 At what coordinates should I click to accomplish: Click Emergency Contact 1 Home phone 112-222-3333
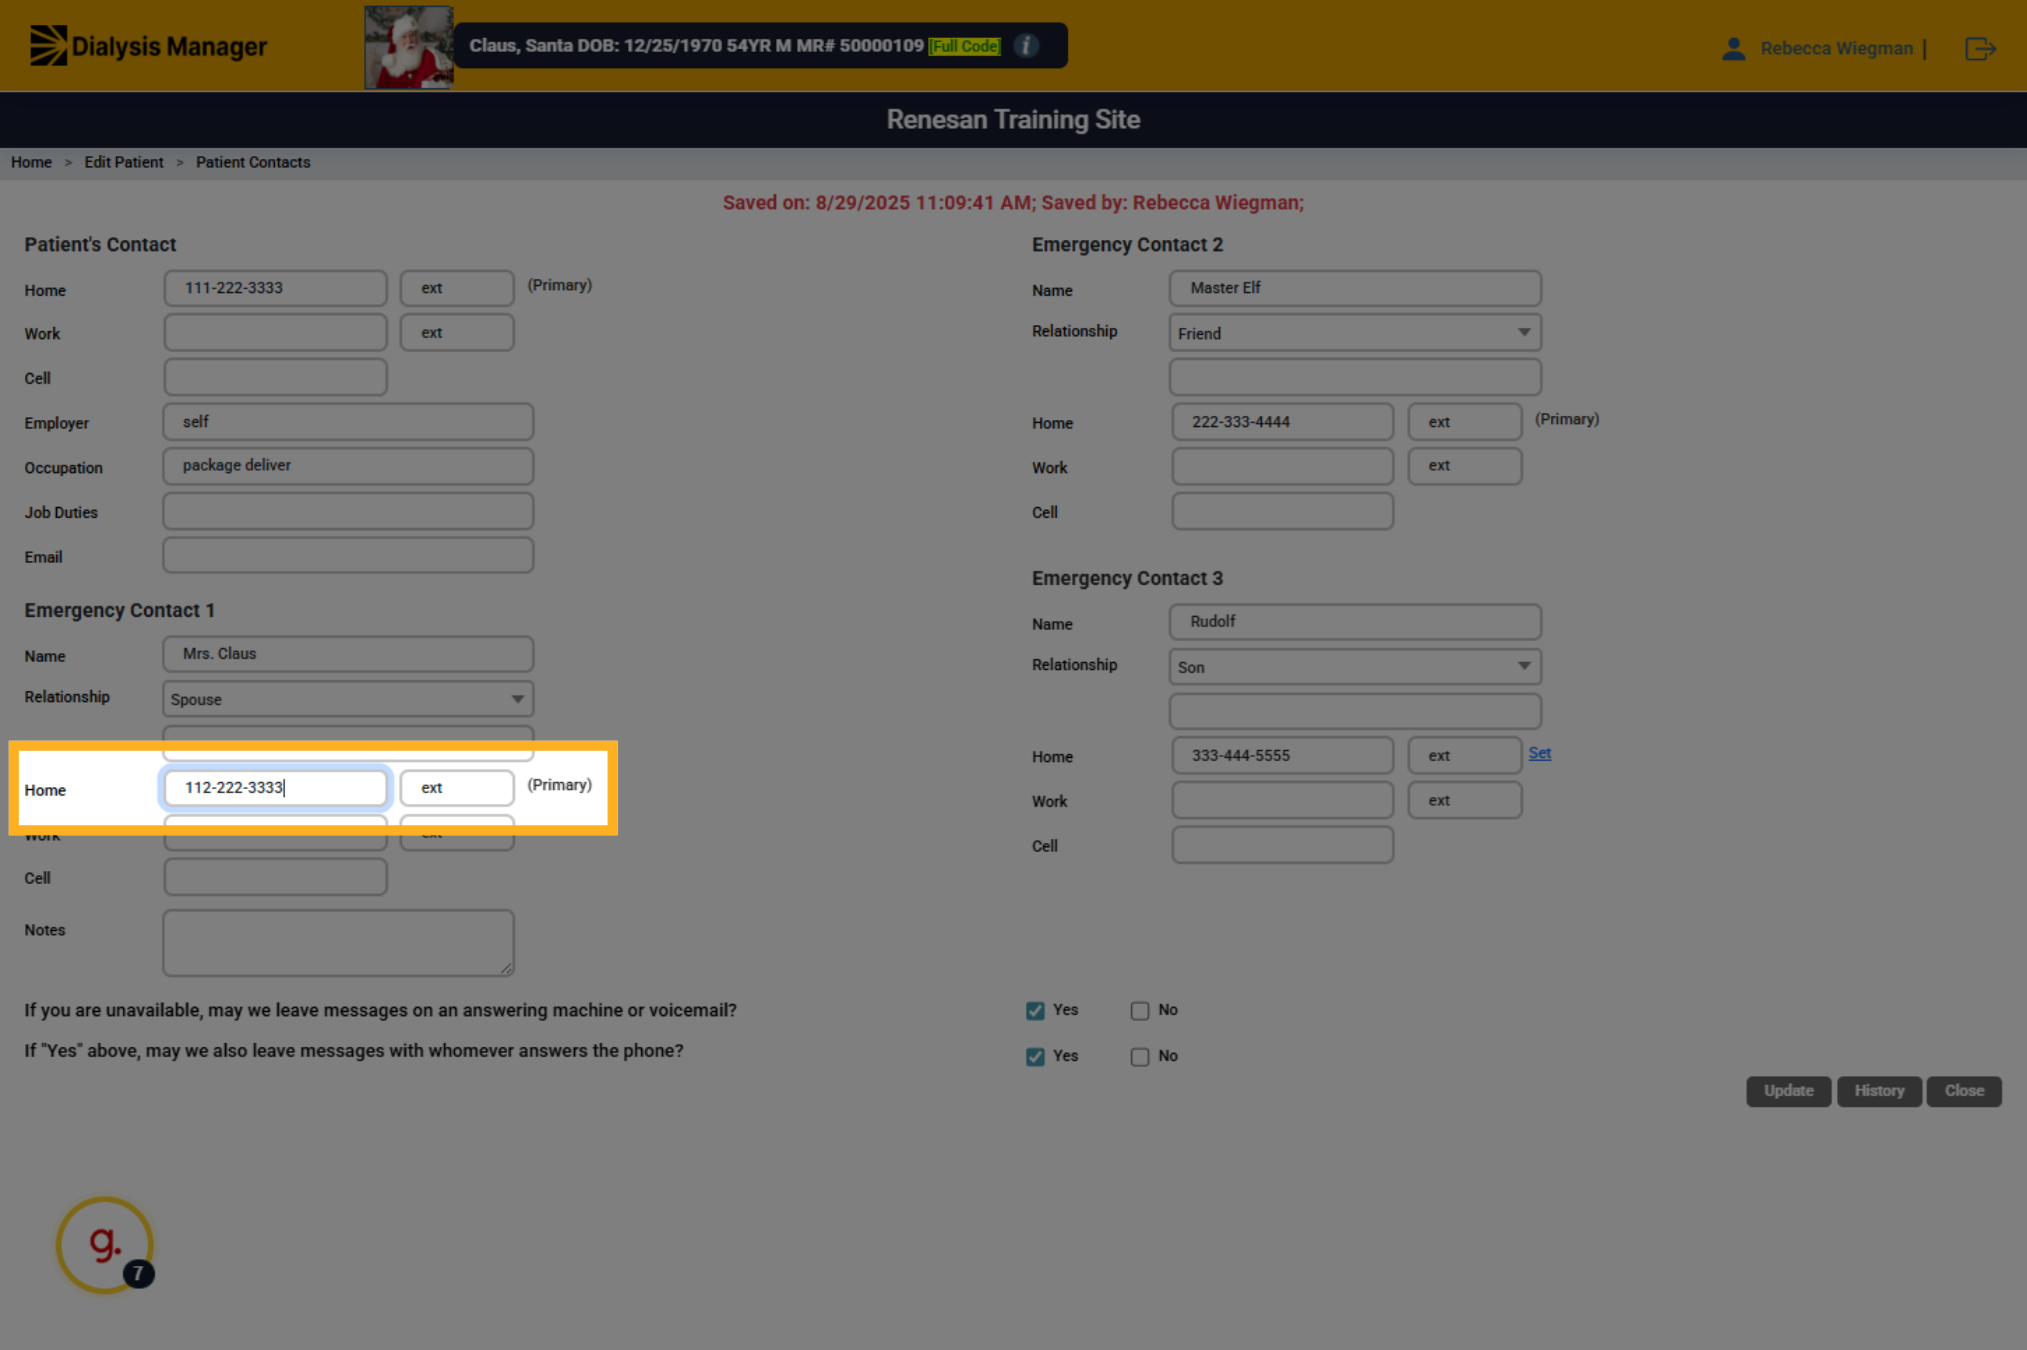coord(275,788)
